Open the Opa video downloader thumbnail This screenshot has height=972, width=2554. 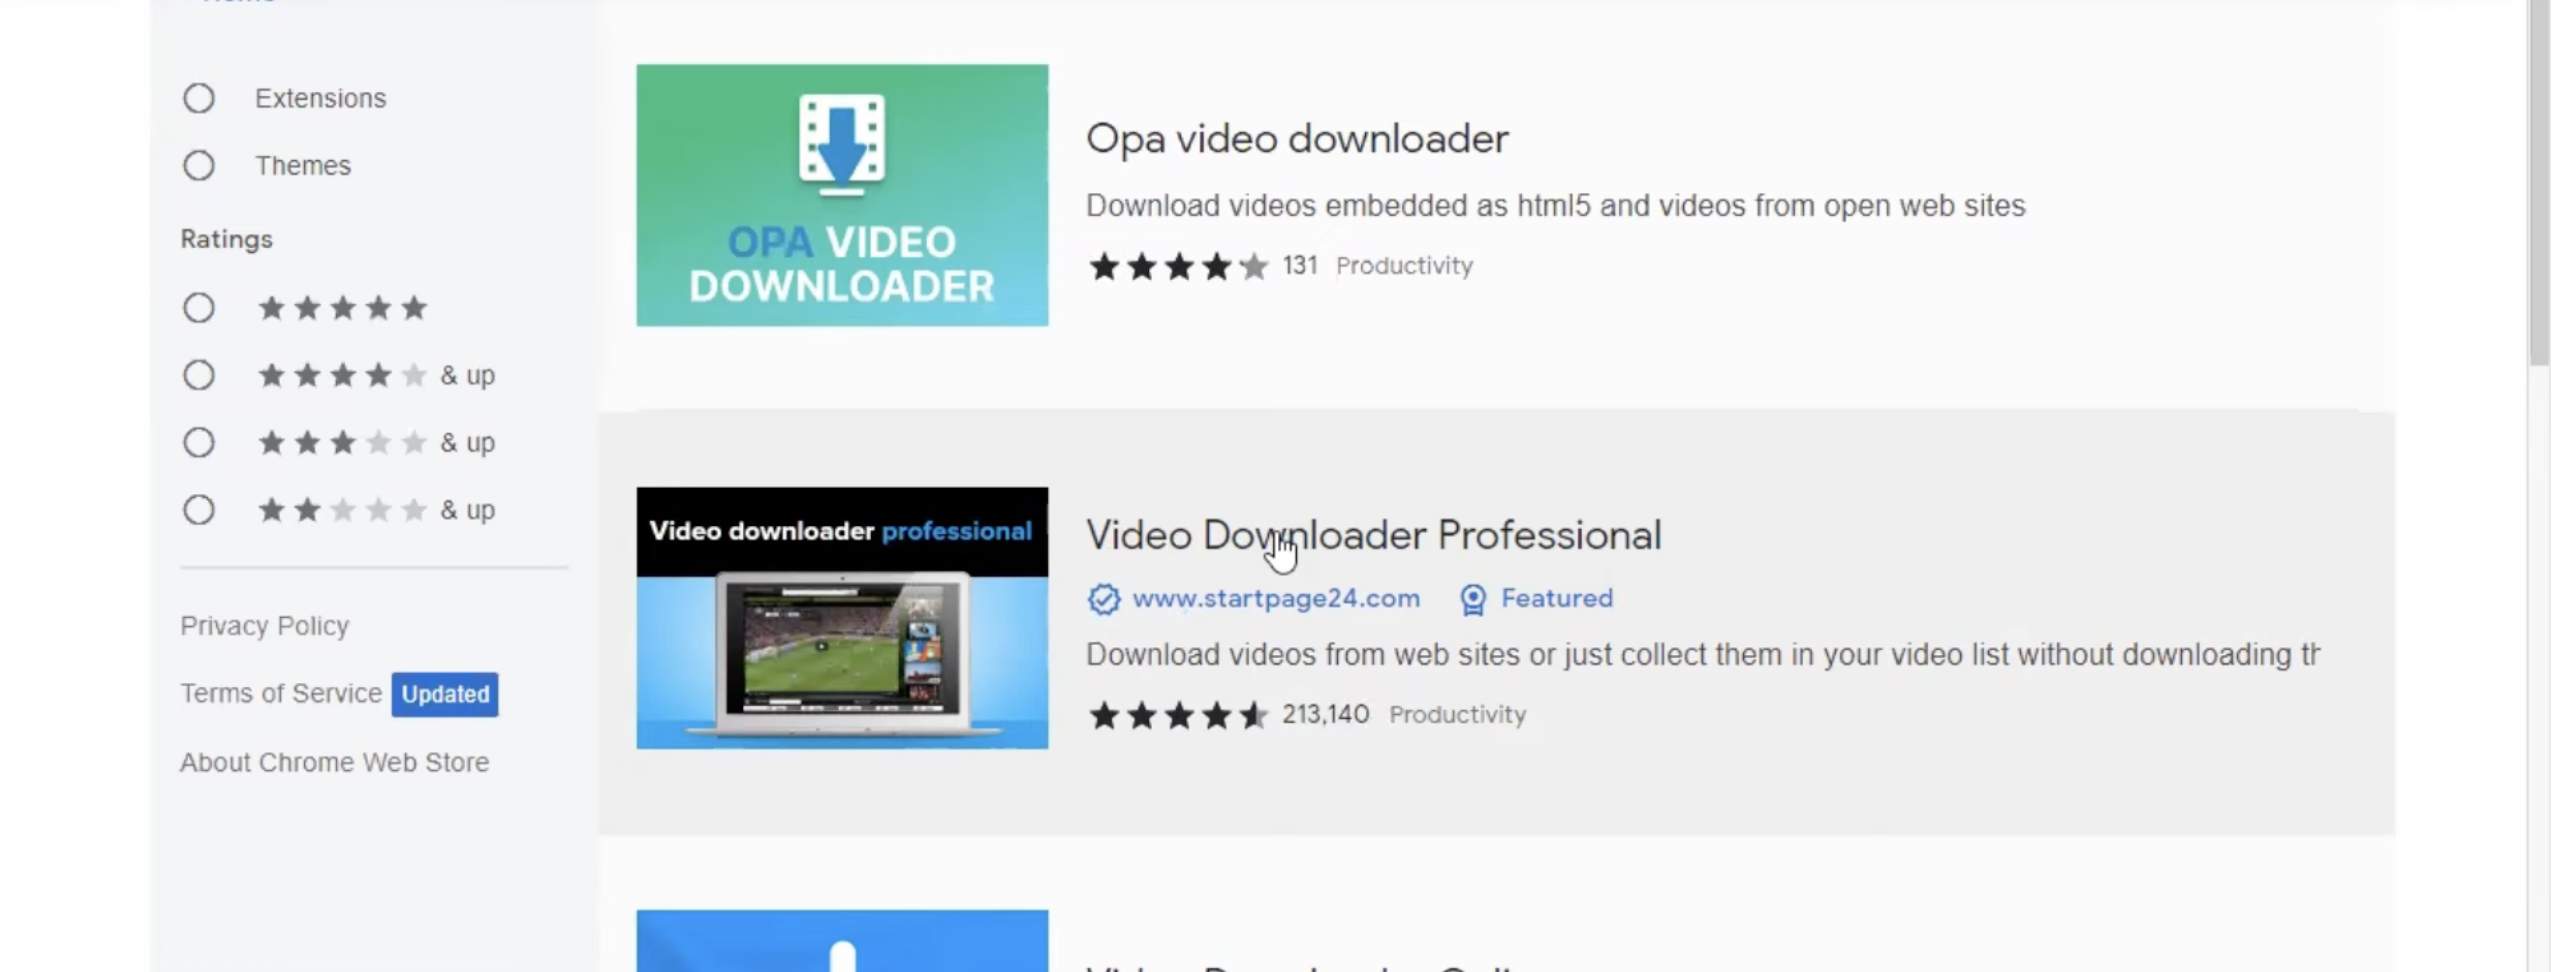click(x=842, y=195)
